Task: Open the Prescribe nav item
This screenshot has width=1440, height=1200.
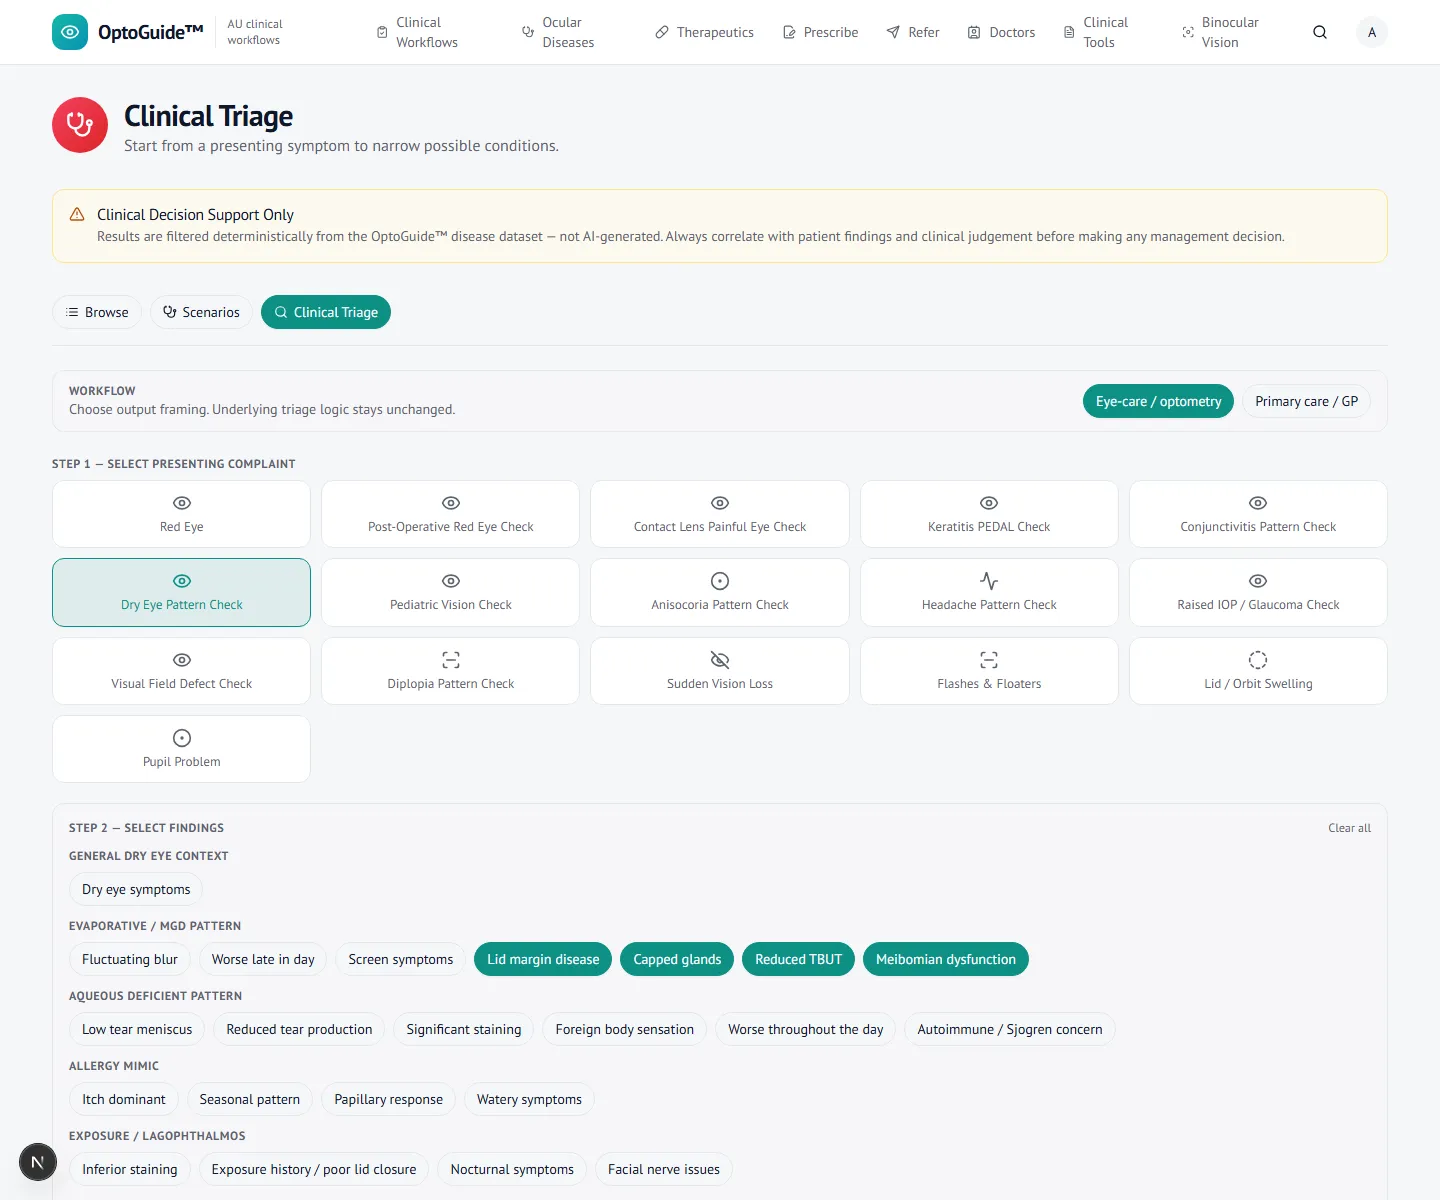Action: [820, 32]
